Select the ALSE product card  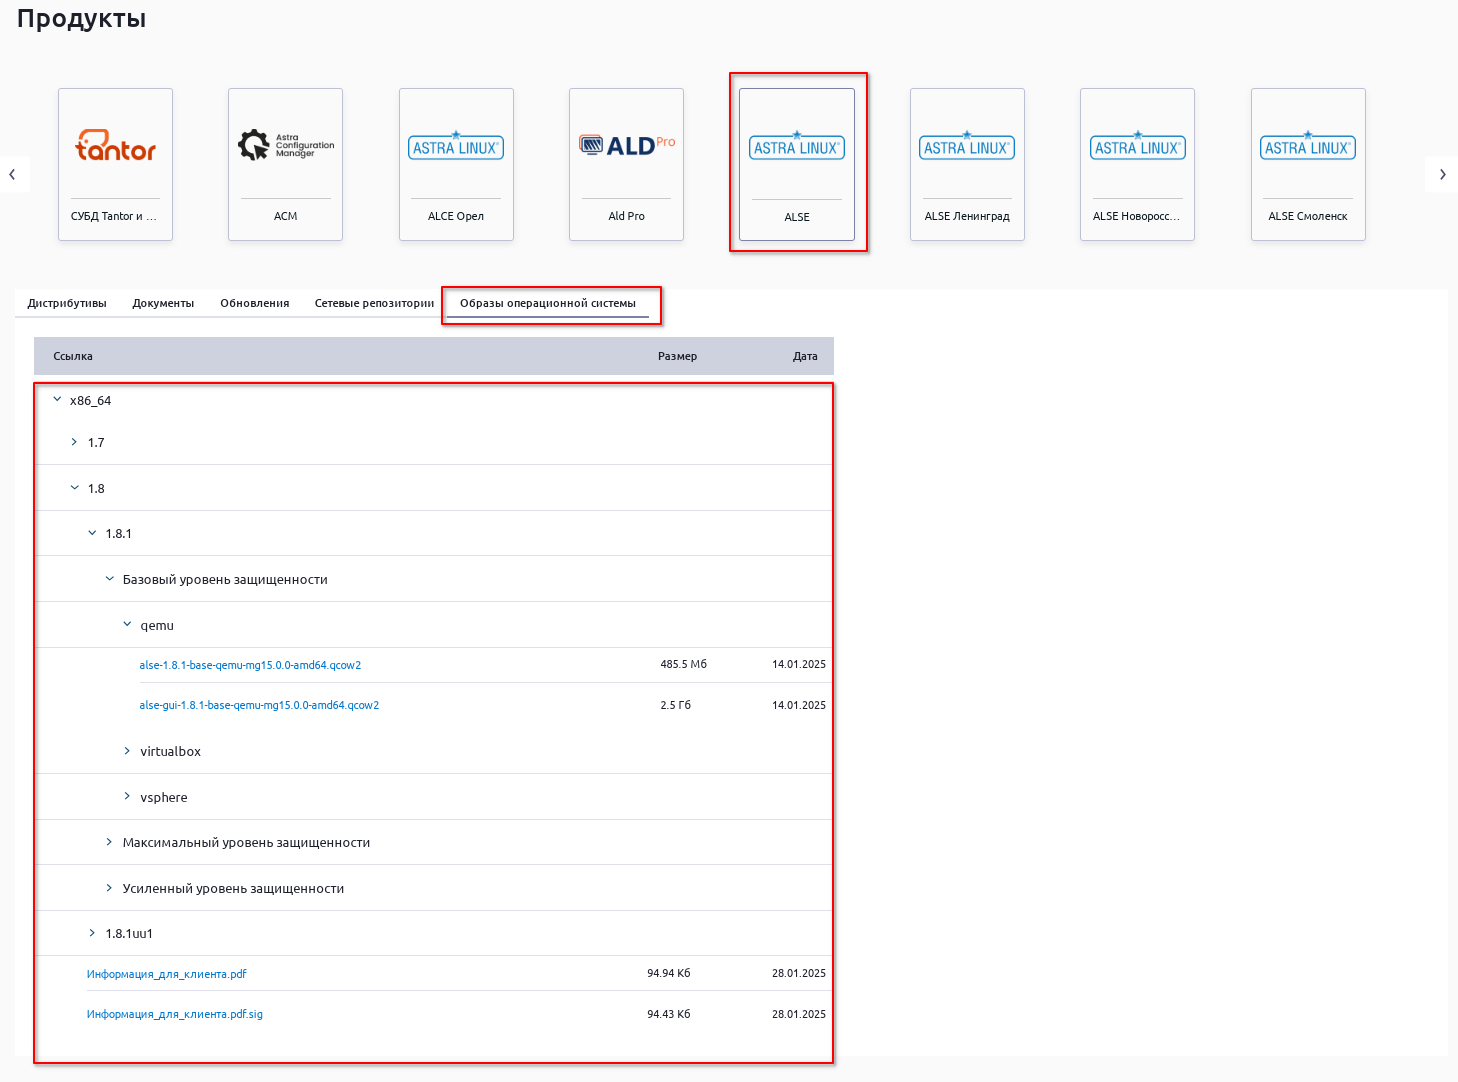(x=797, y=164)
